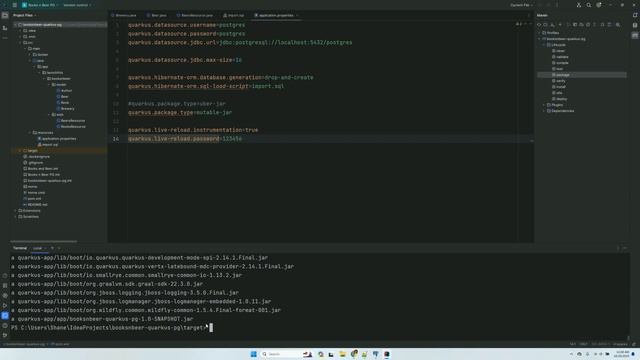Activate Terminal tool window icon in left stripe
Viewport: 640px width, 360px height.
point(5,316)
